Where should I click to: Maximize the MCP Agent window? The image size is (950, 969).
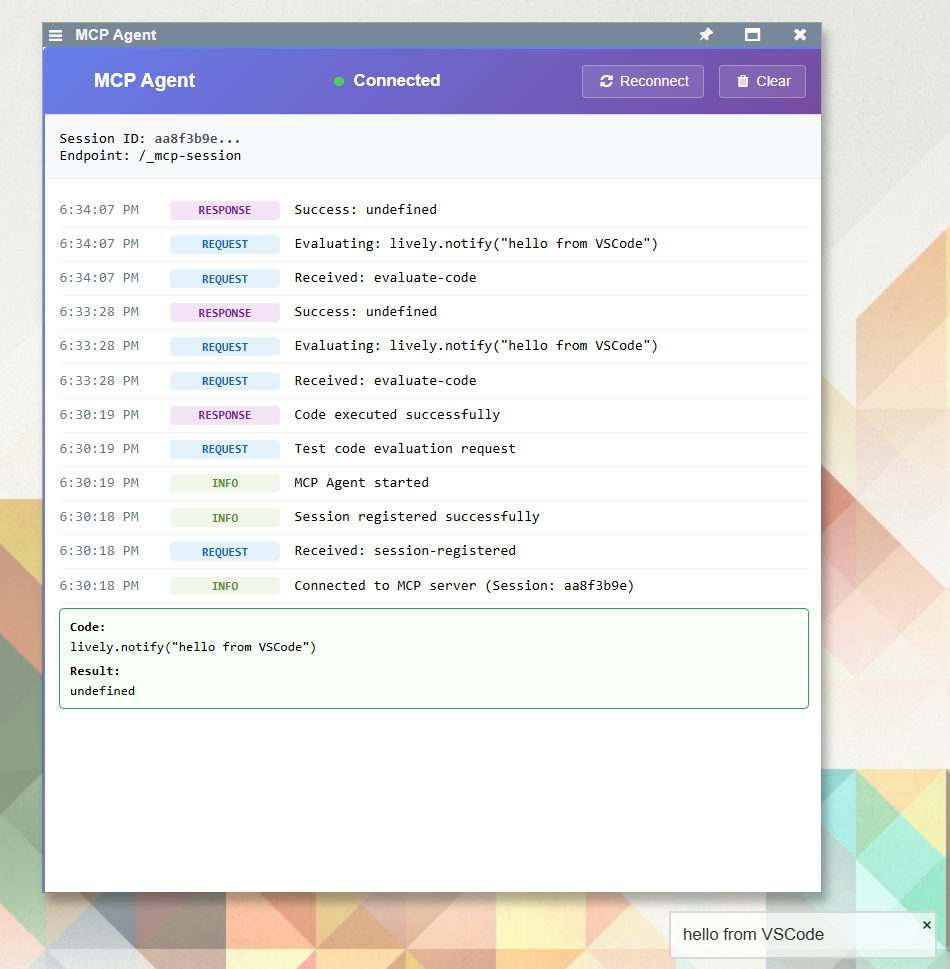(752, 35)
